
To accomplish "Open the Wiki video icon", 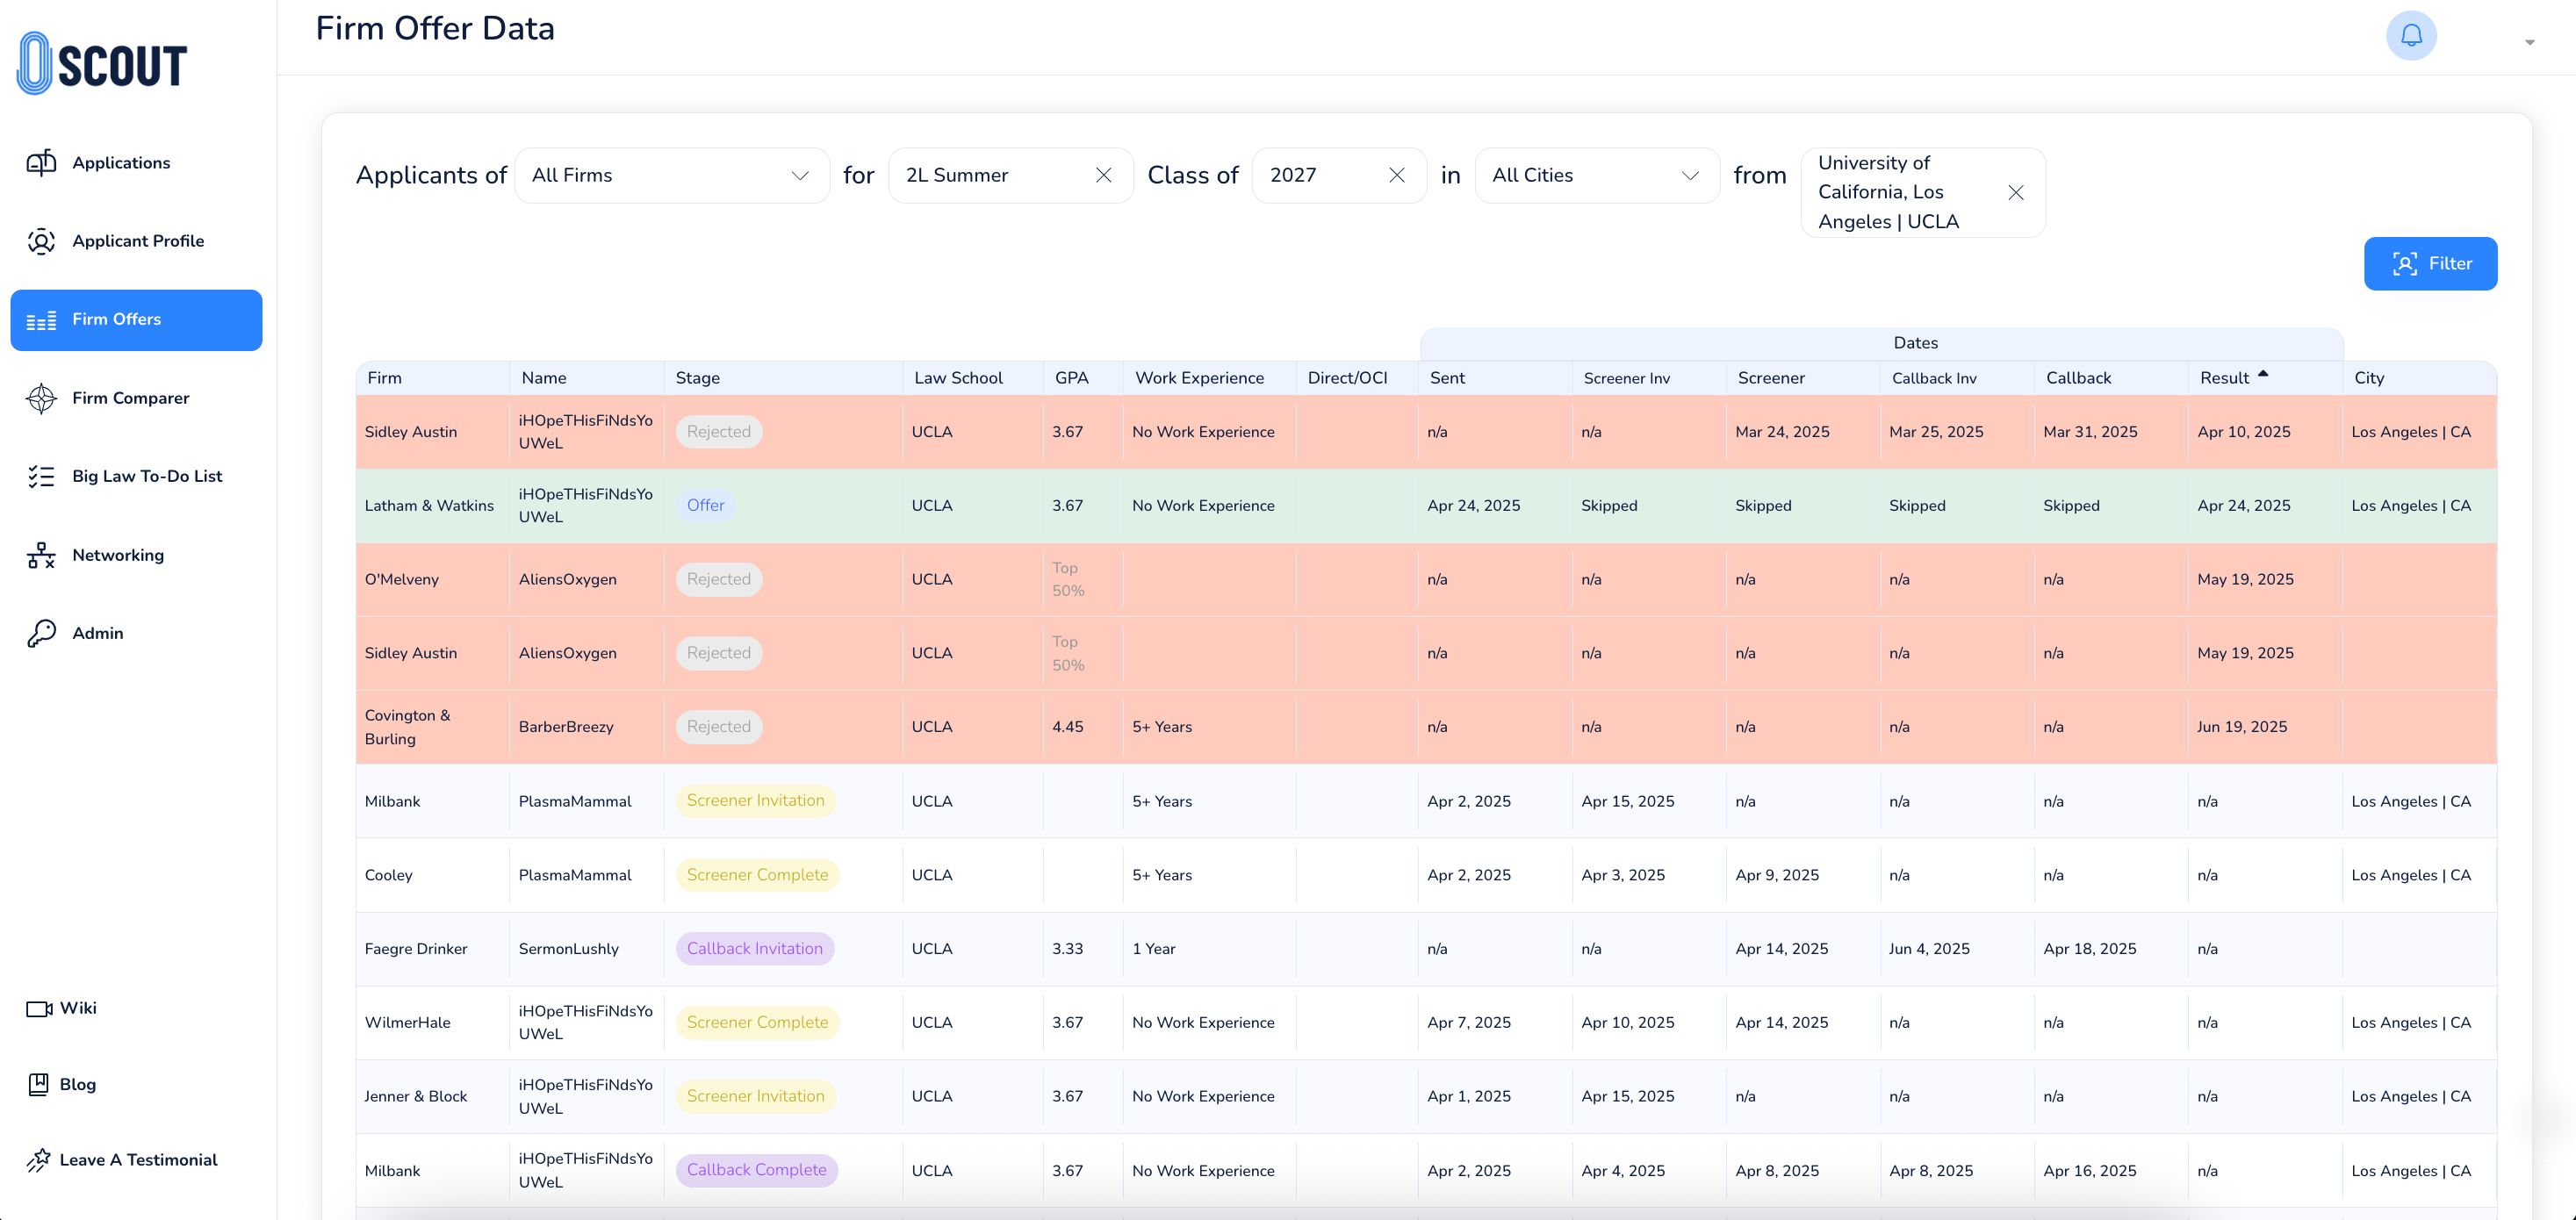I will tap(39, 1008).
